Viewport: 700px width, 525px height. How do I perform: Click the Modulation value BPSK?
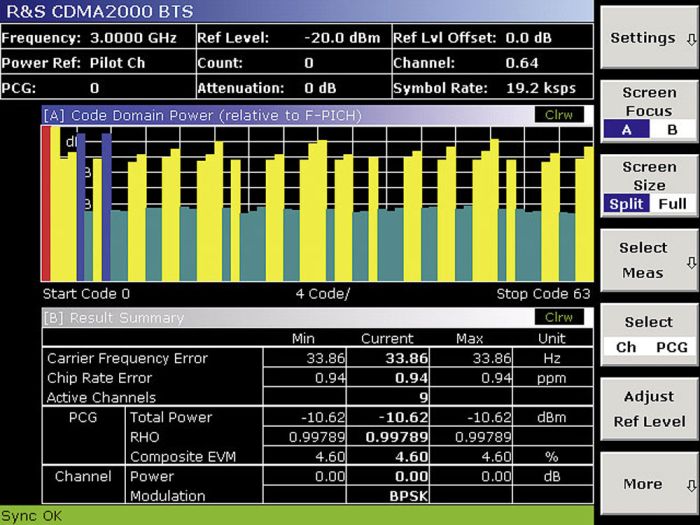[408, 496]
